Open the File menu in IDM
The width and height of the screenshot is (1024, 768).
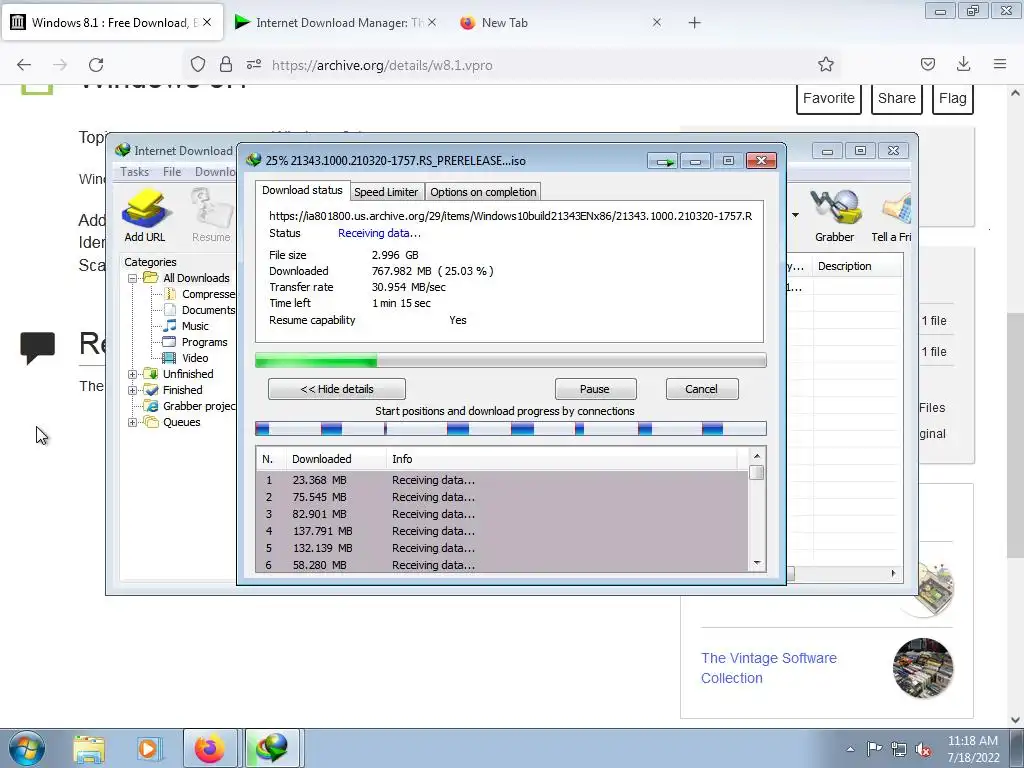click(x=172, y=172)
